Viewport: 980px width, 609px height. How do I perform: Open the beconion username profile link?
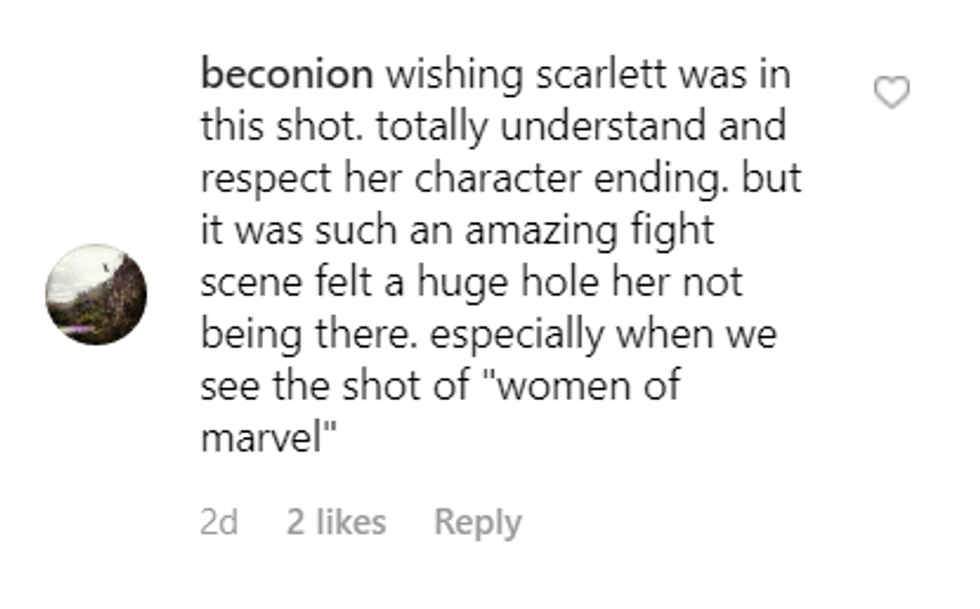tap(287, 75)
